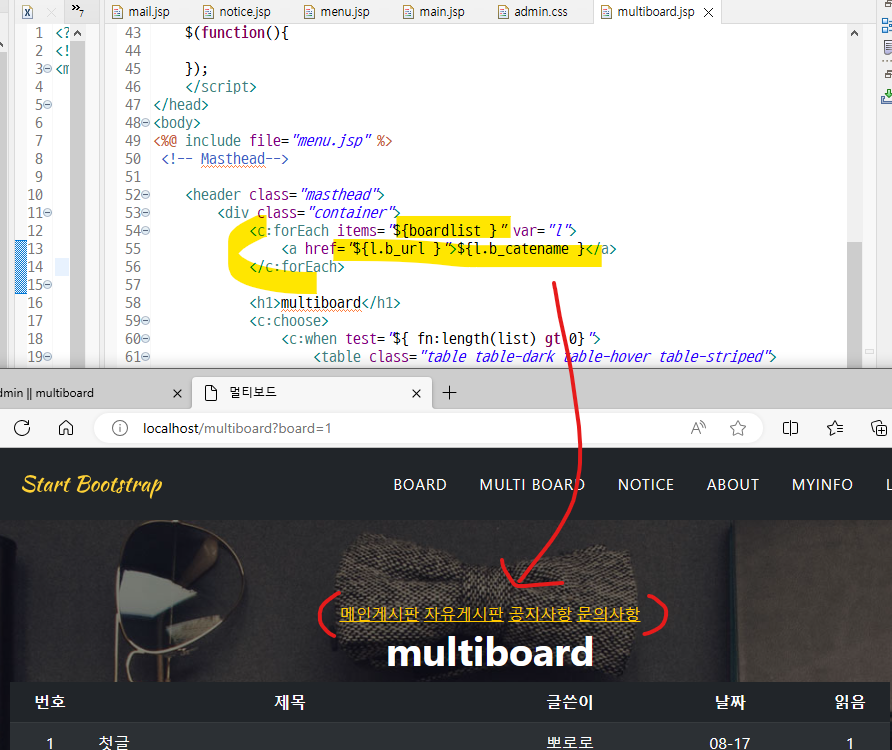Collapse the div container fold at line 53
892x750 pixels.
point(146,213)
